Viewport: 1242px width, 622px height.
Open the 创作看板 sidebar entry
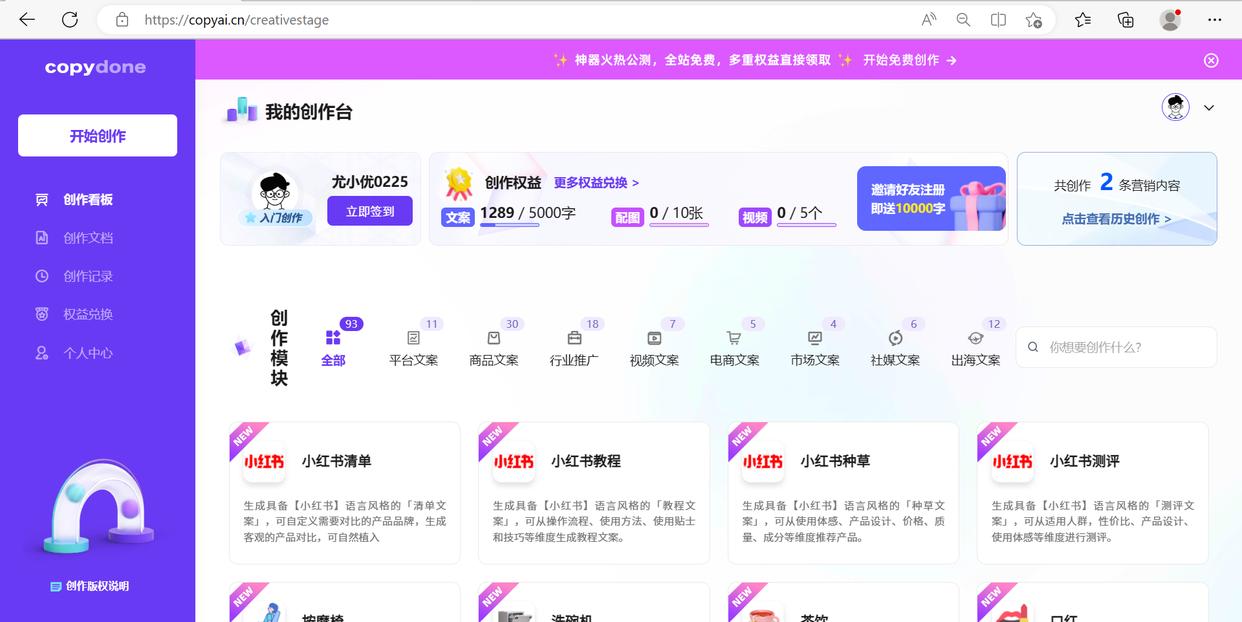[40, 199]
